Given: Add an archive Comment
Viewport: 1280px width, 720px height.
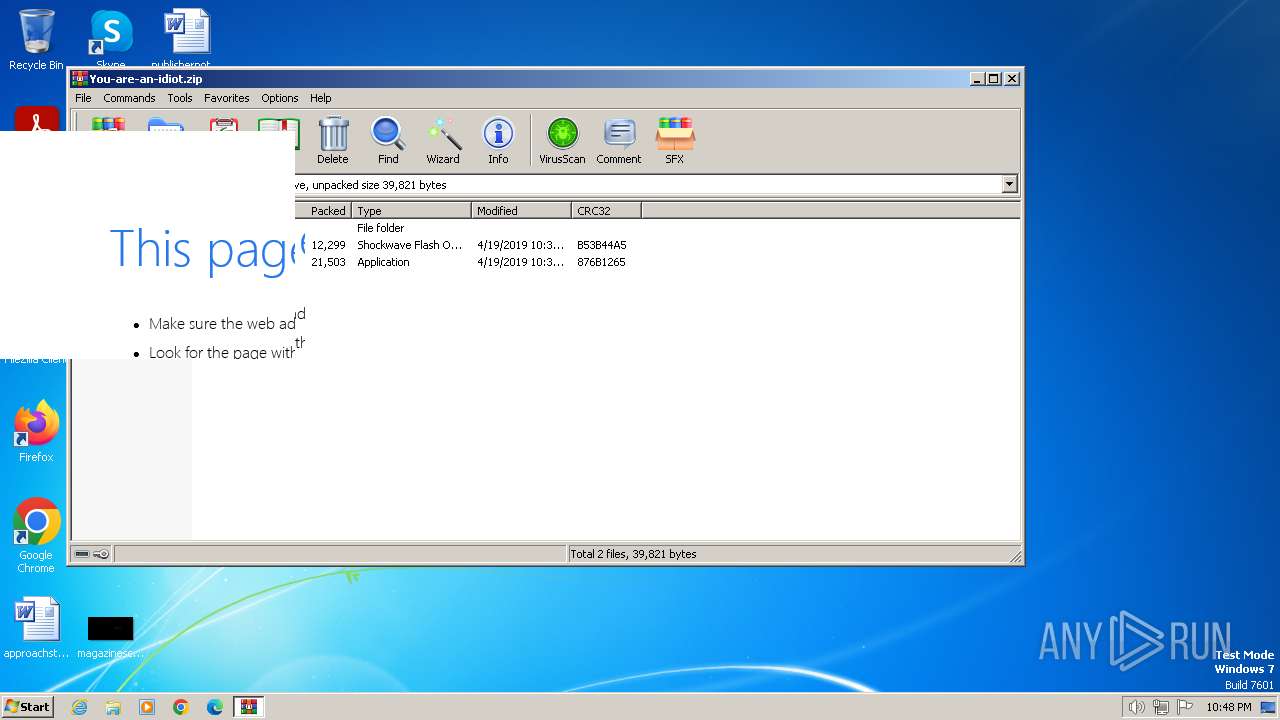Looking at the screenshot, I should coord(619,140).
